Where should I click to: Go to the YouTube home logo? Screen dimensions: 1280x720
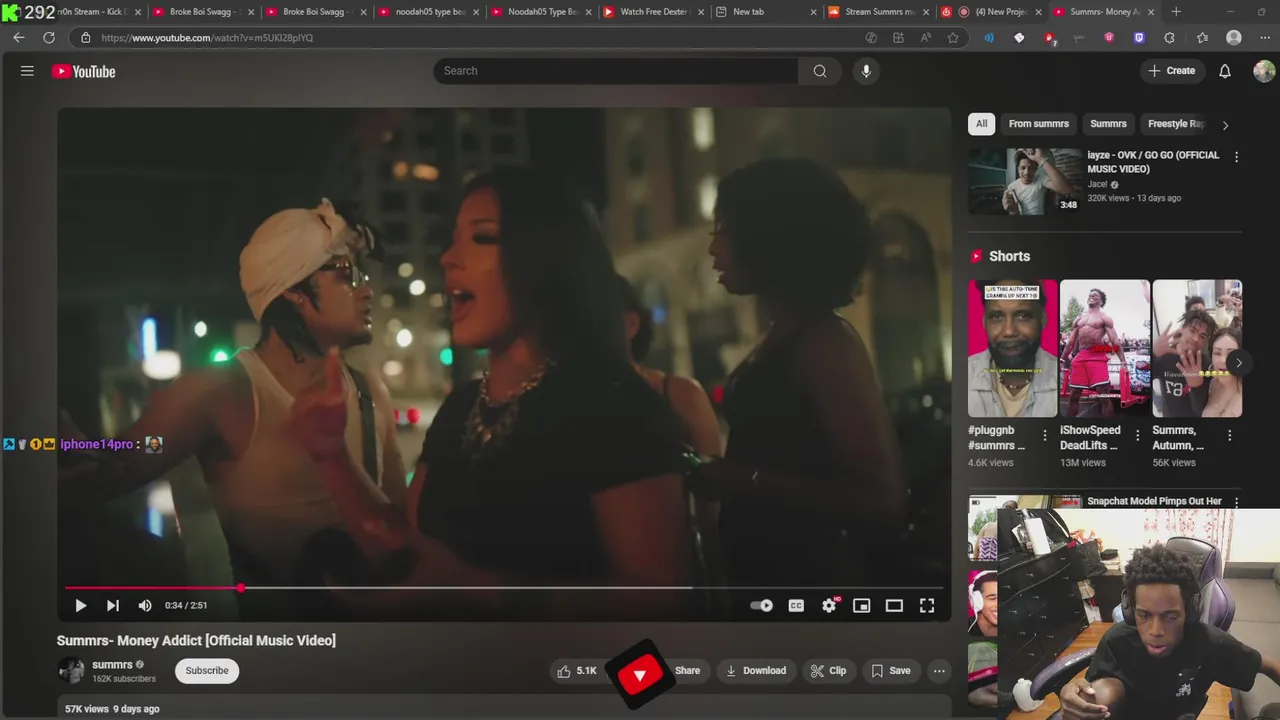[84, 71]
